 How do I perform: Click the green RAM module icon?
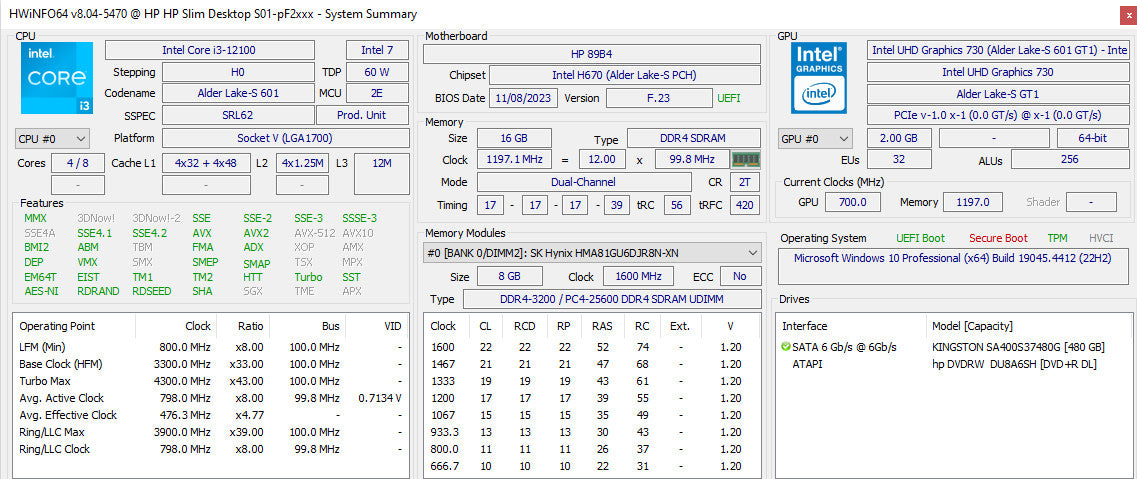745,159
